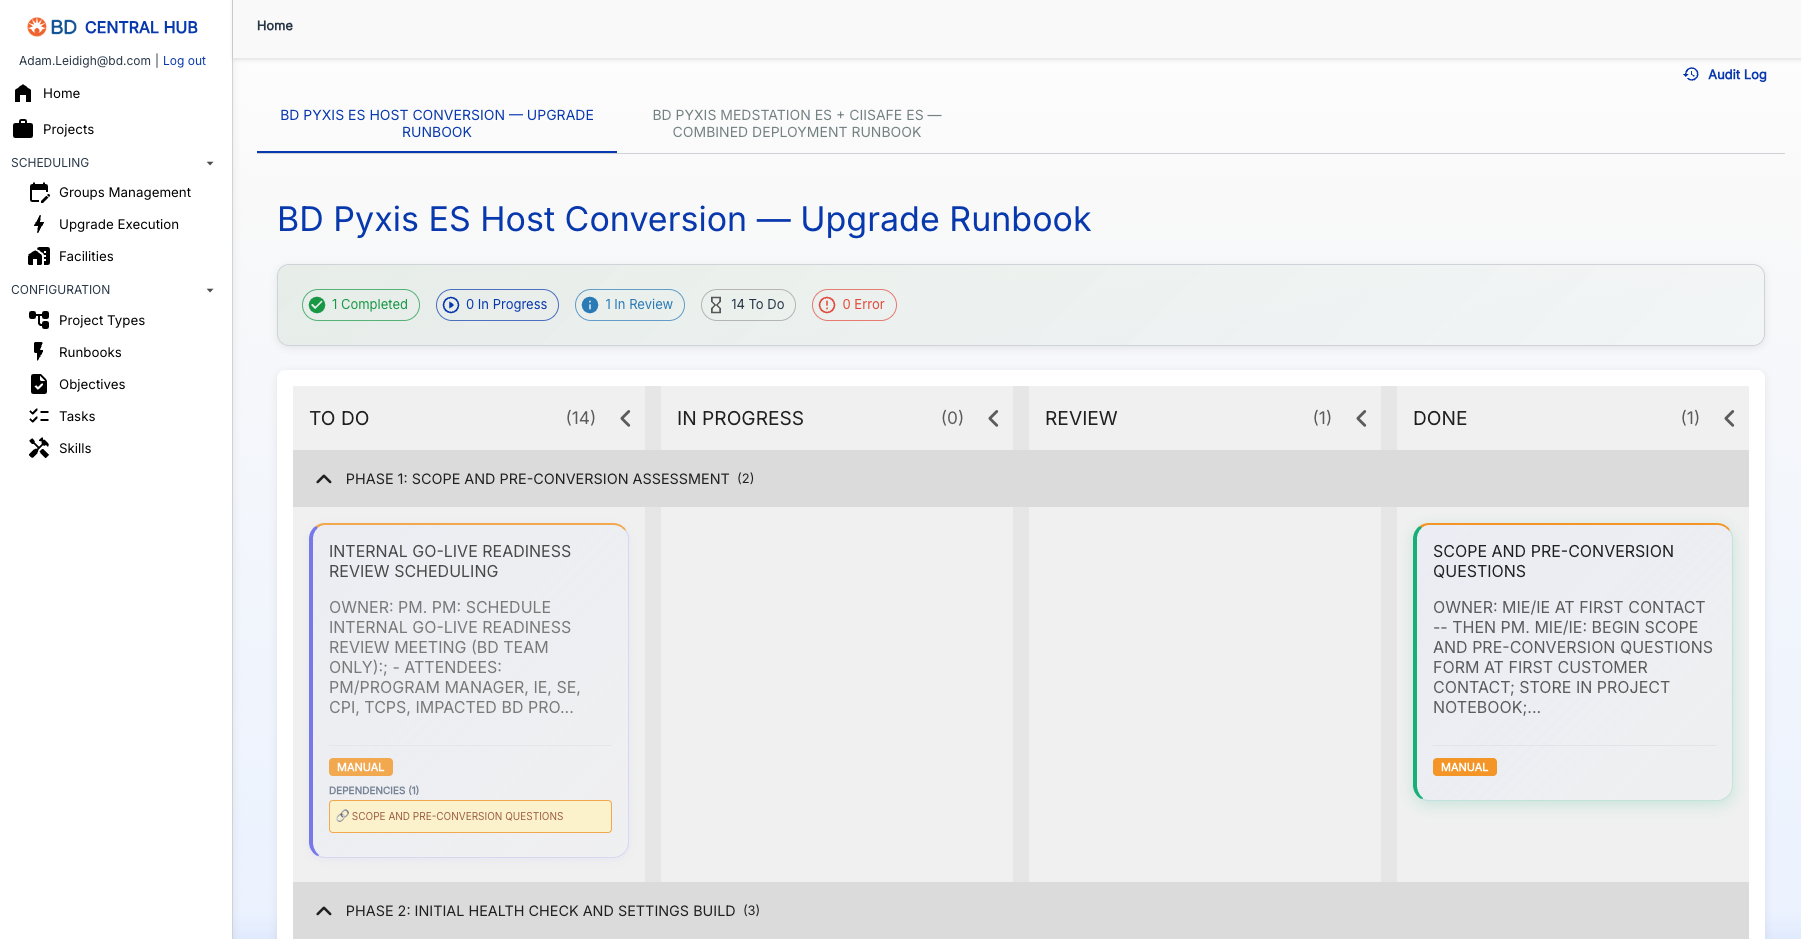Viewport: 1801px width, 939px height.
Task: Click the Log out link
Action: (184, 61)
